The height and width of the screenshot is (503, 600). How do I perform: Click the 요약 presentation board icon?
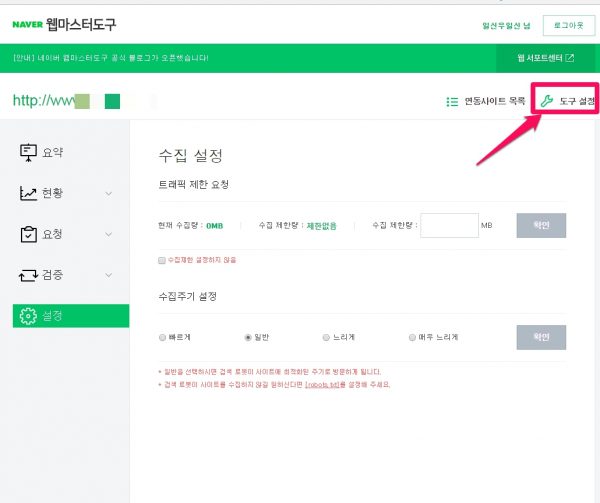point(28,153)
